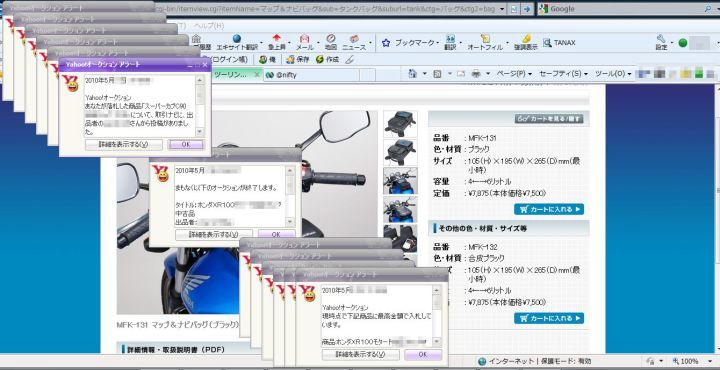720x370 pixels.
Task: Select the AutoFill (オートフィル) toolbar icon
Action: pyautogui.click(x=485, y=39)
